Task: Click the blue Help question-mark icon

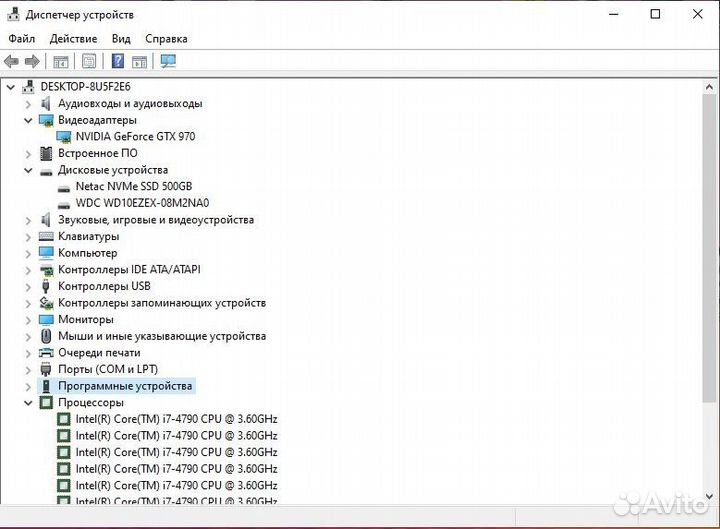Action: click(118, 61)
